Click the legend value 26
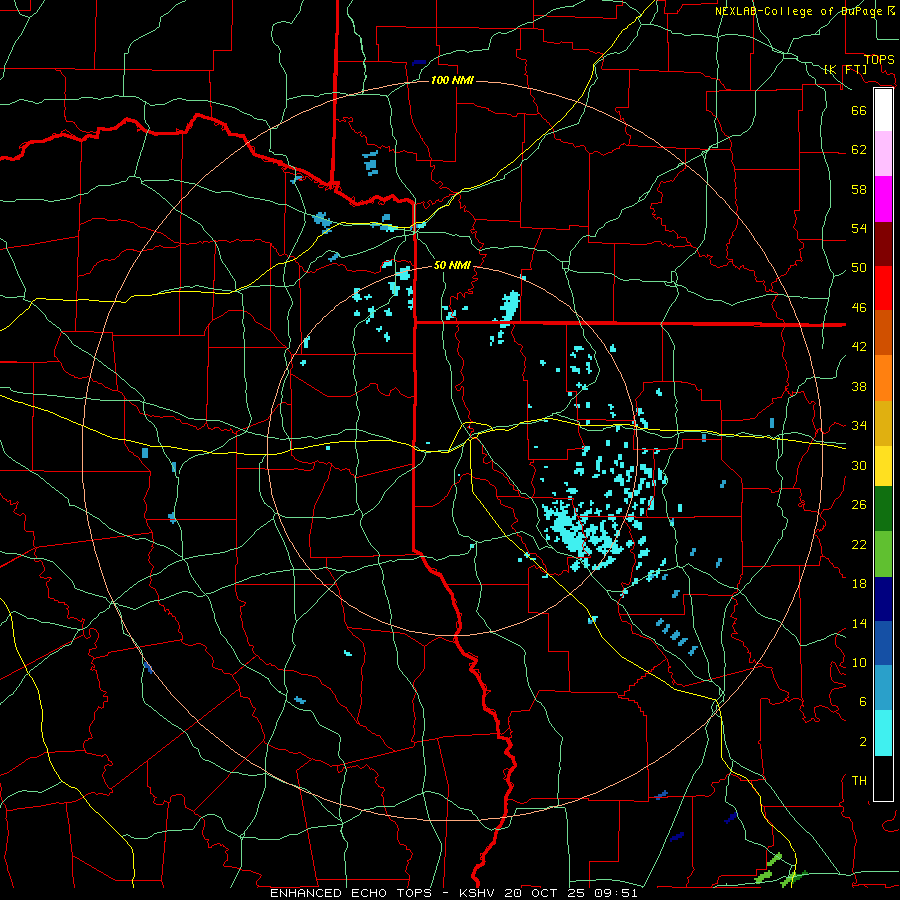This screenshot has height=900, width=900. 859,505
